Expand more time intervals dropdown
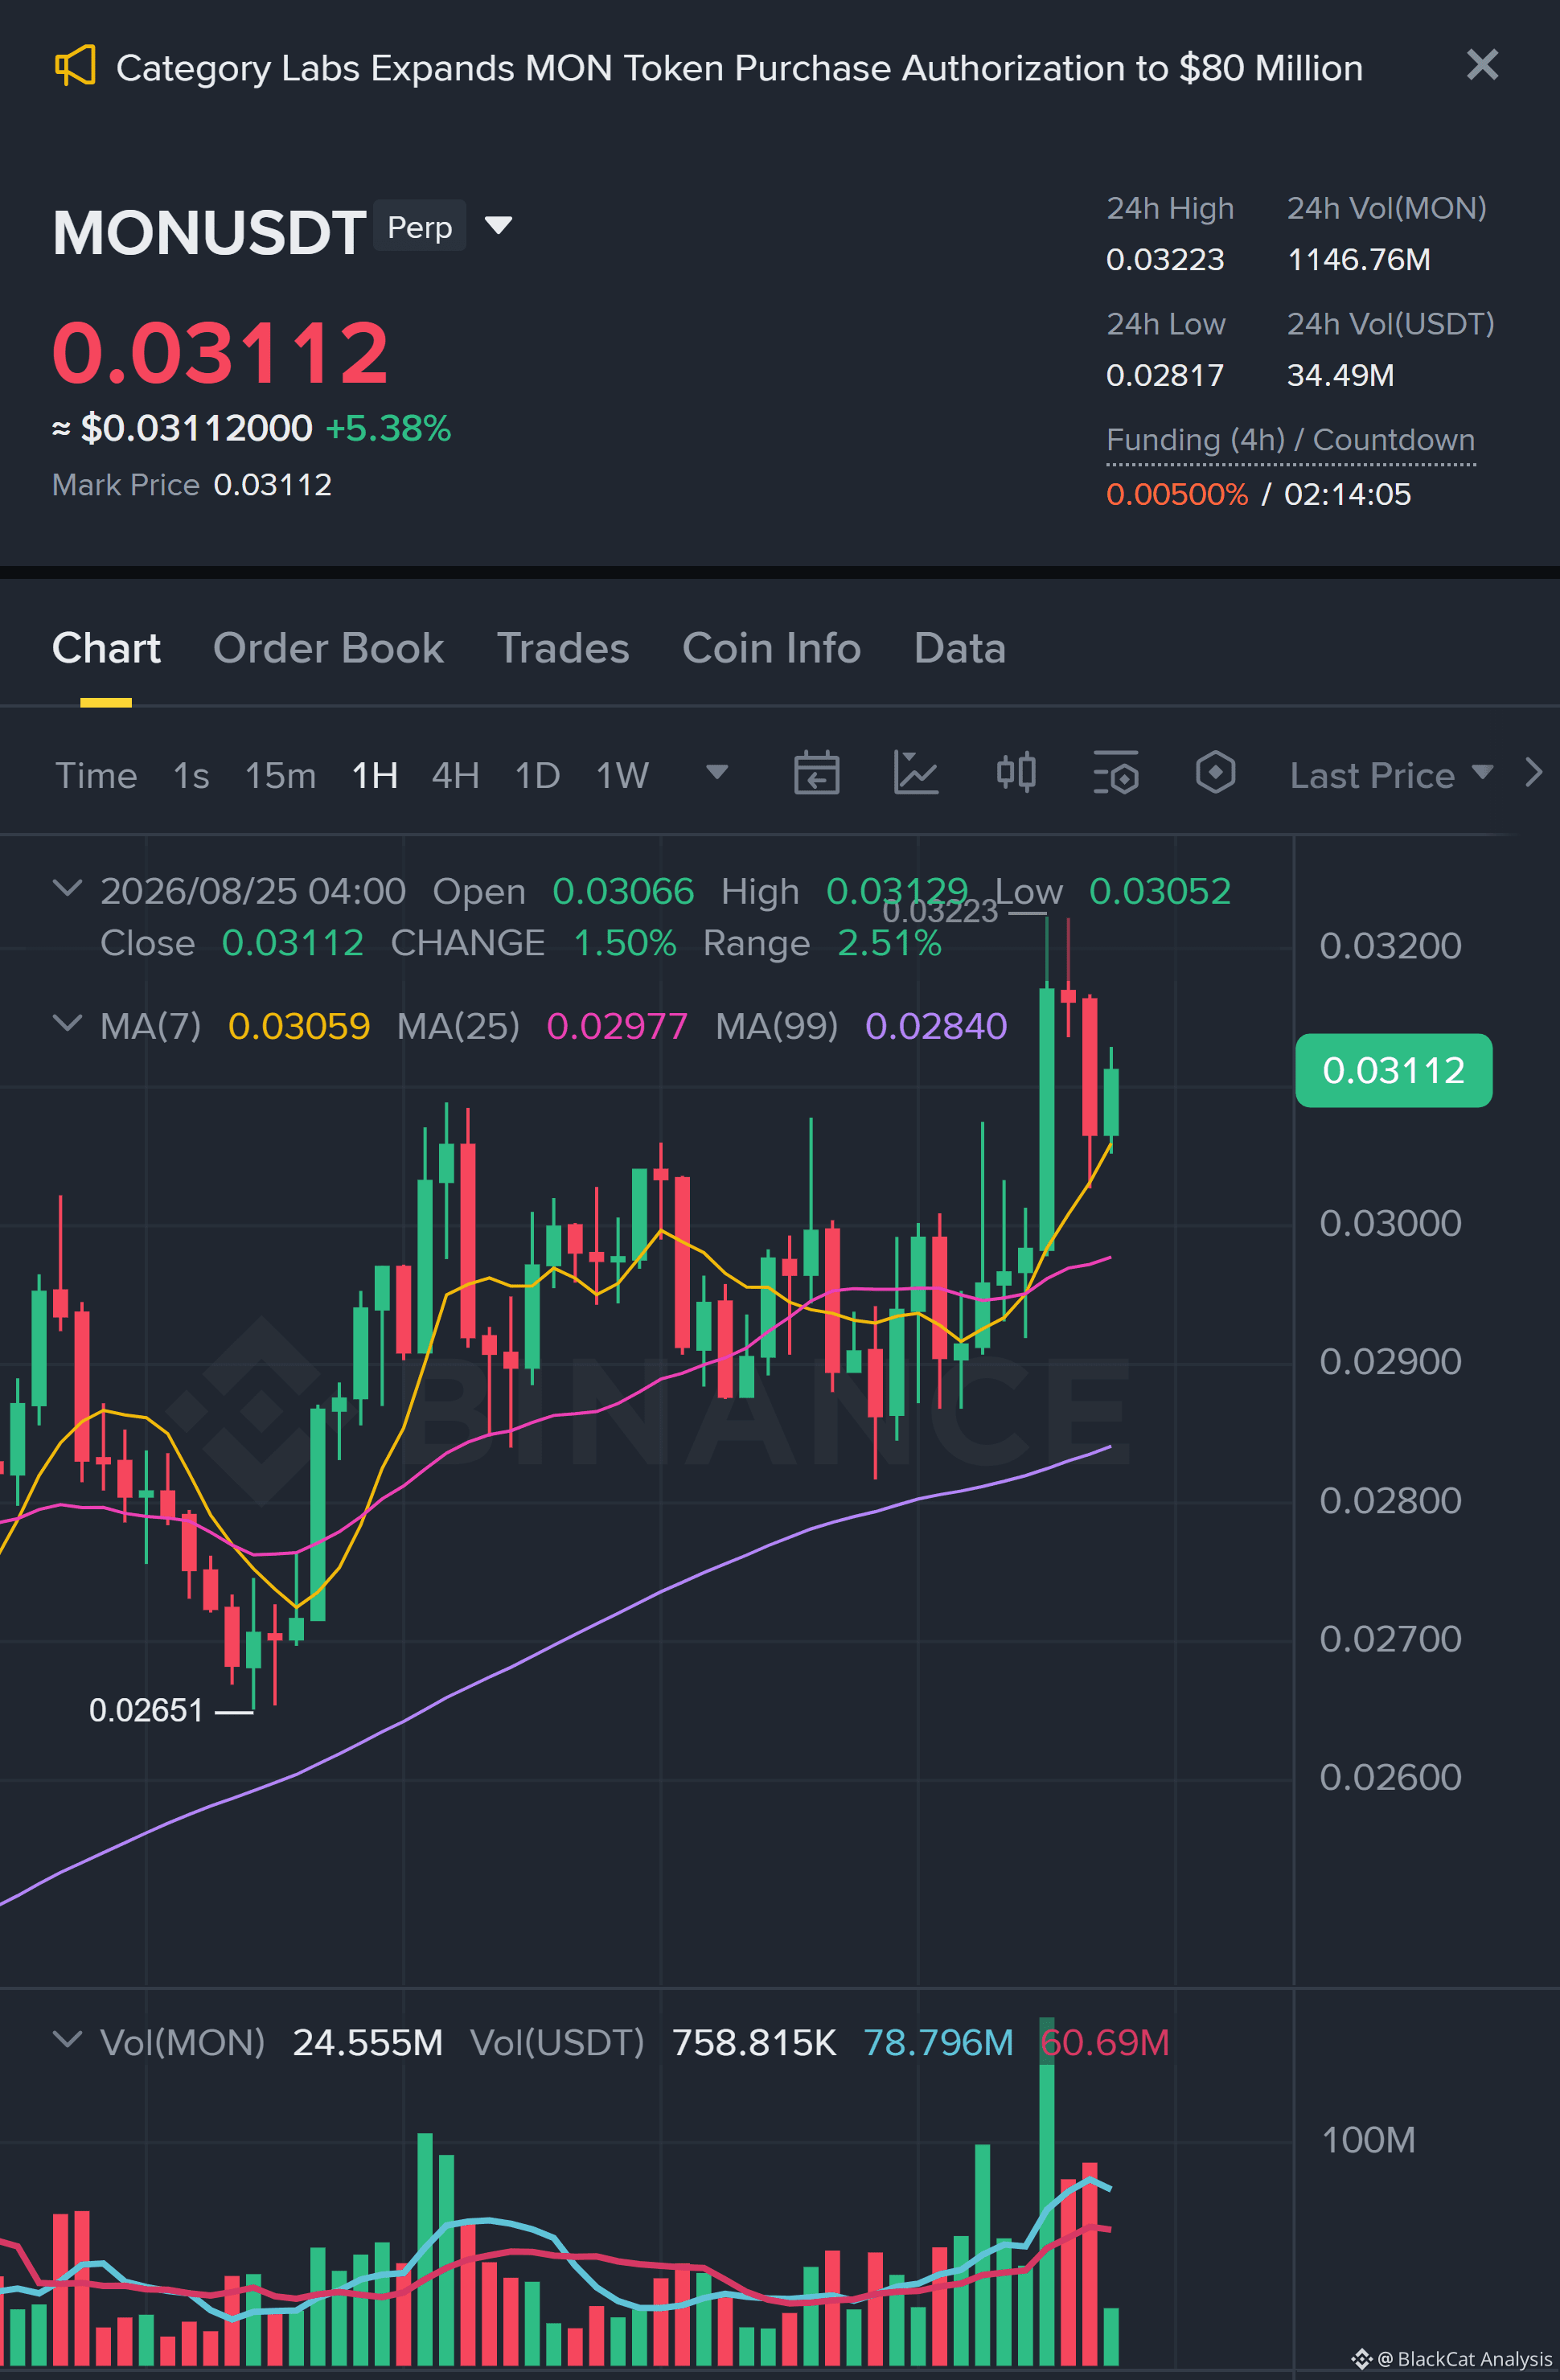Image resolution: width=1560 pixels, height=2380 pixels. pyautogui.click(x=716, y=772)
